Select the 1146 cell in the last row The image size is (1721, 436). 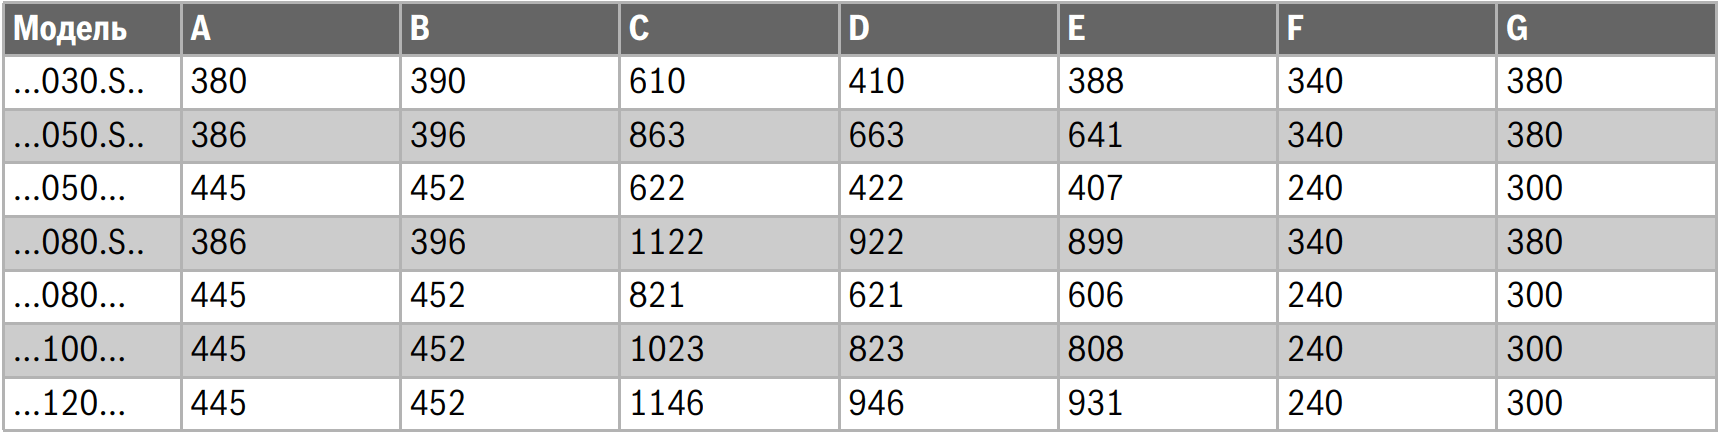666,404
